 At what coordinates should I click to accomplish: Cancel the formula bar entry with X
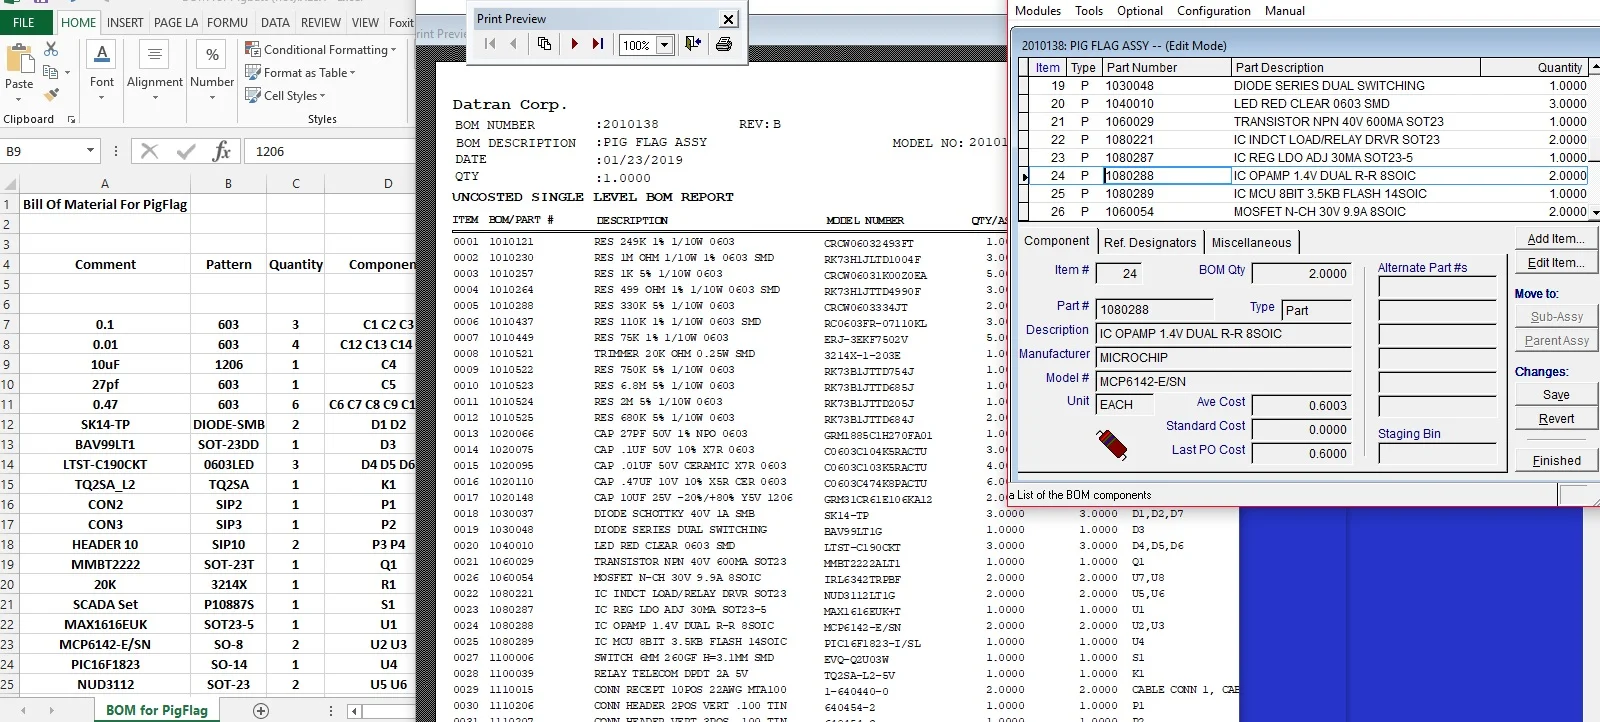coord(149,151)
